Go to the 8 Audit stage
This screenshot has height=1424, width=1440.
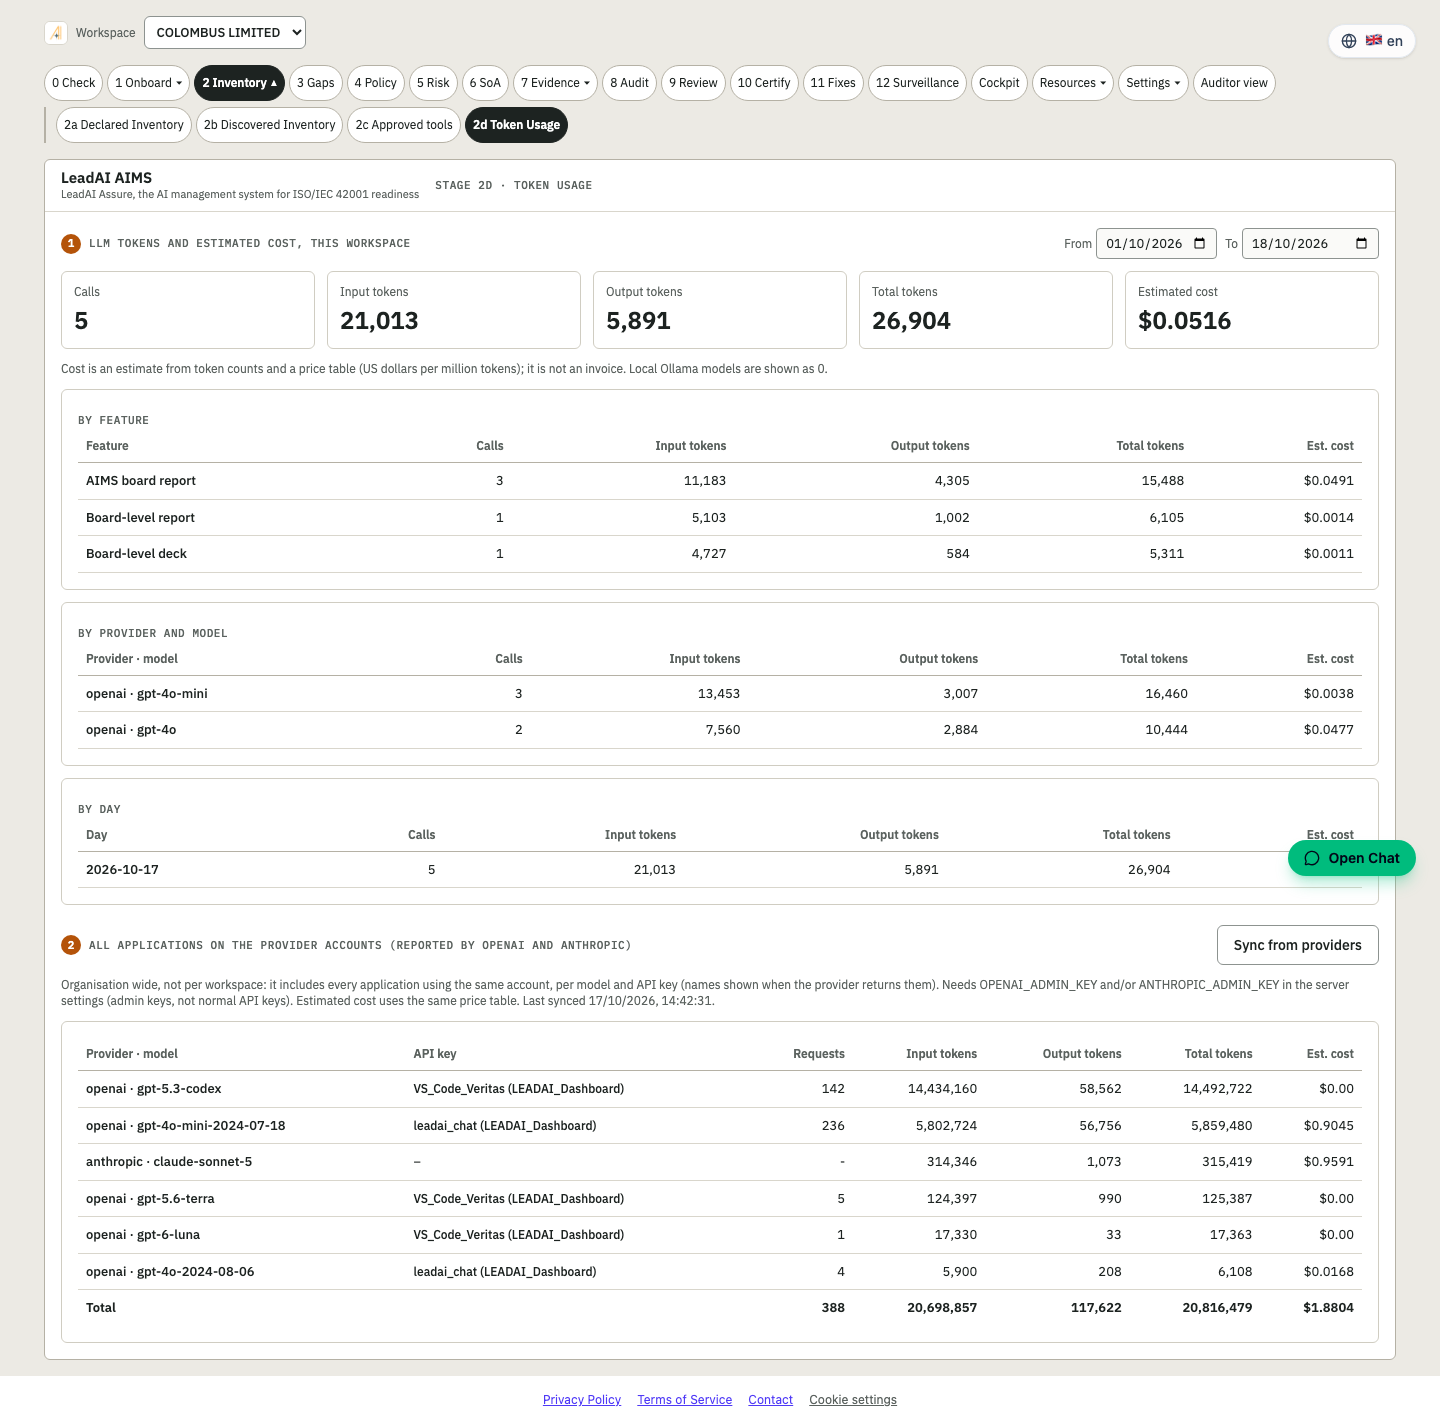(629, 83)
